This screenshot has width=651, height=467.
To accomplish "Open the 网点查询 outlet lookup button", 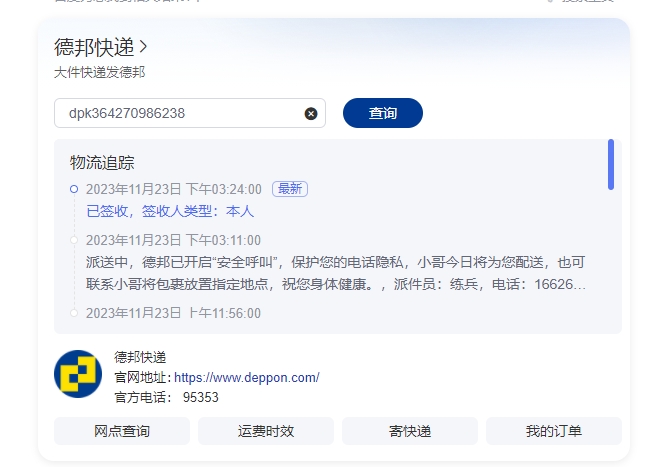I will pos(122,431).
